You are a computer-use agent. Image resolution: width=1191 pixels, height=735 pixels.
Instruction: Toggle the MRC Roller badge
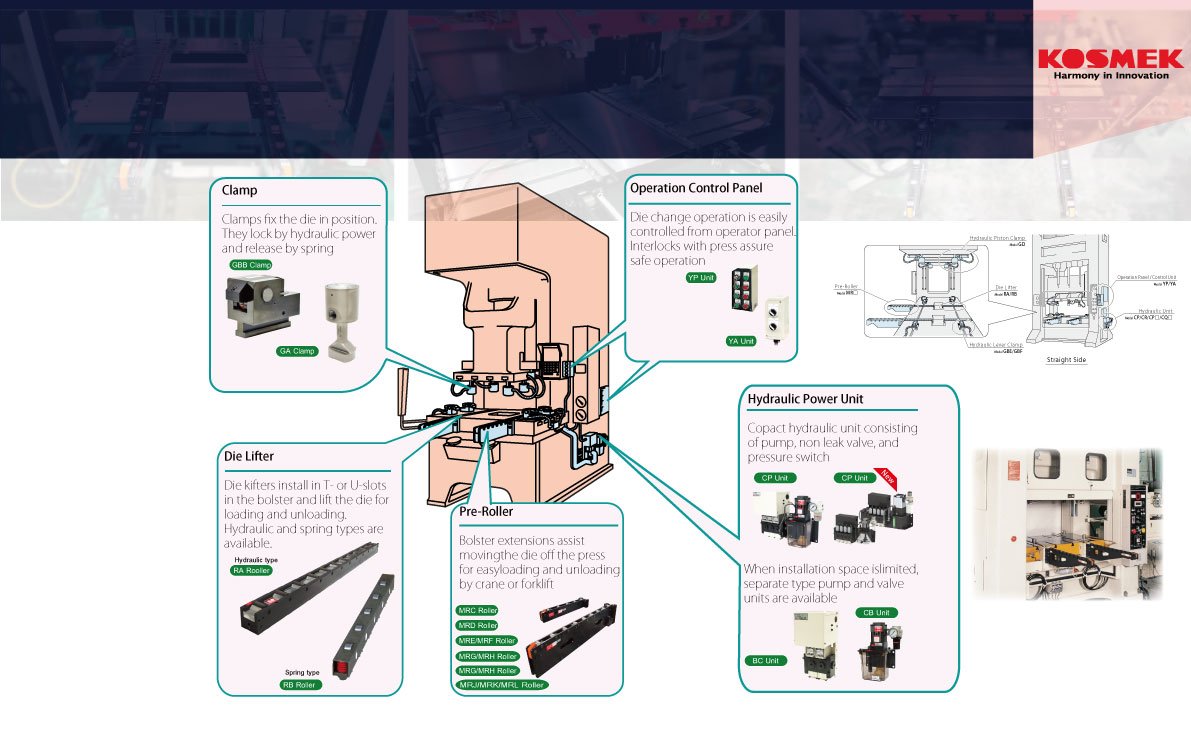(476, 609)
